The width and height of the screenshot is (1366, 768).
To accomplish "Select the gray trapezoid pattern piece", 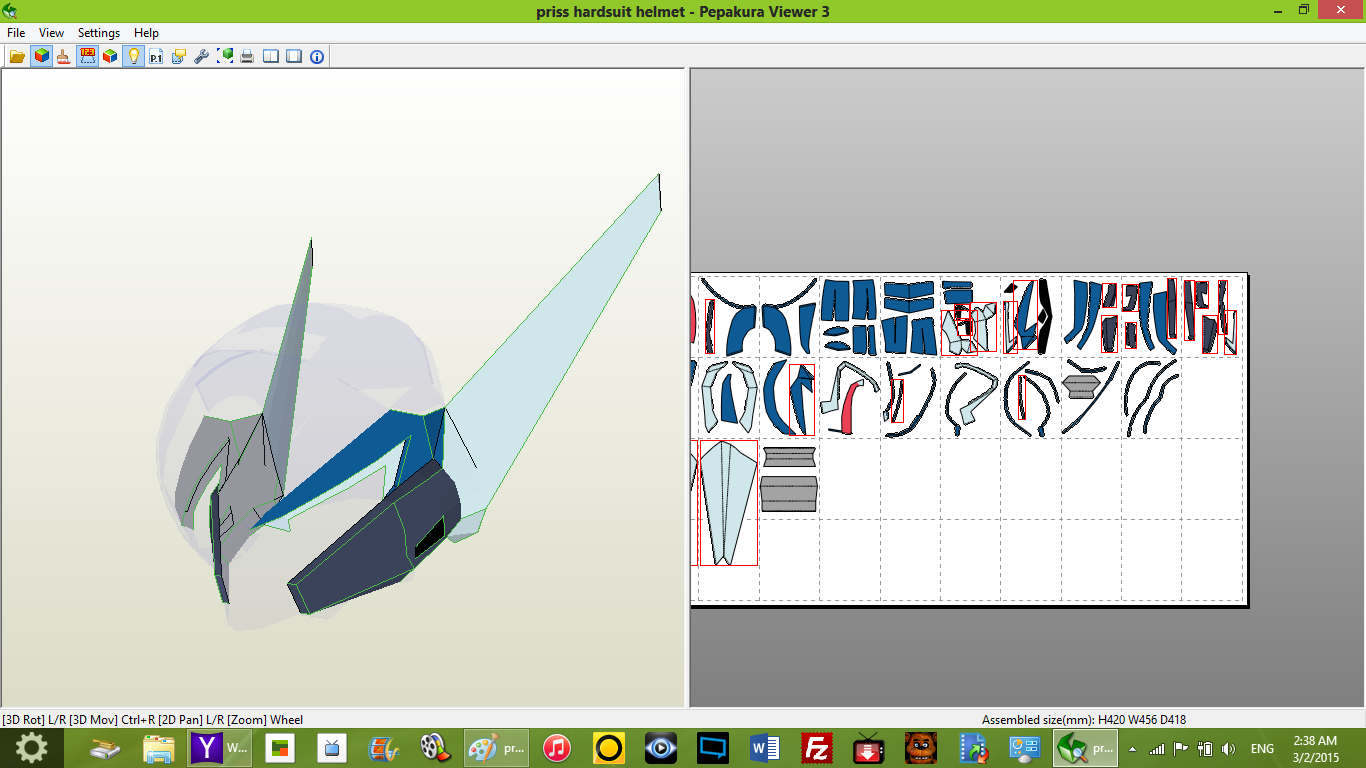I will 789,494.
